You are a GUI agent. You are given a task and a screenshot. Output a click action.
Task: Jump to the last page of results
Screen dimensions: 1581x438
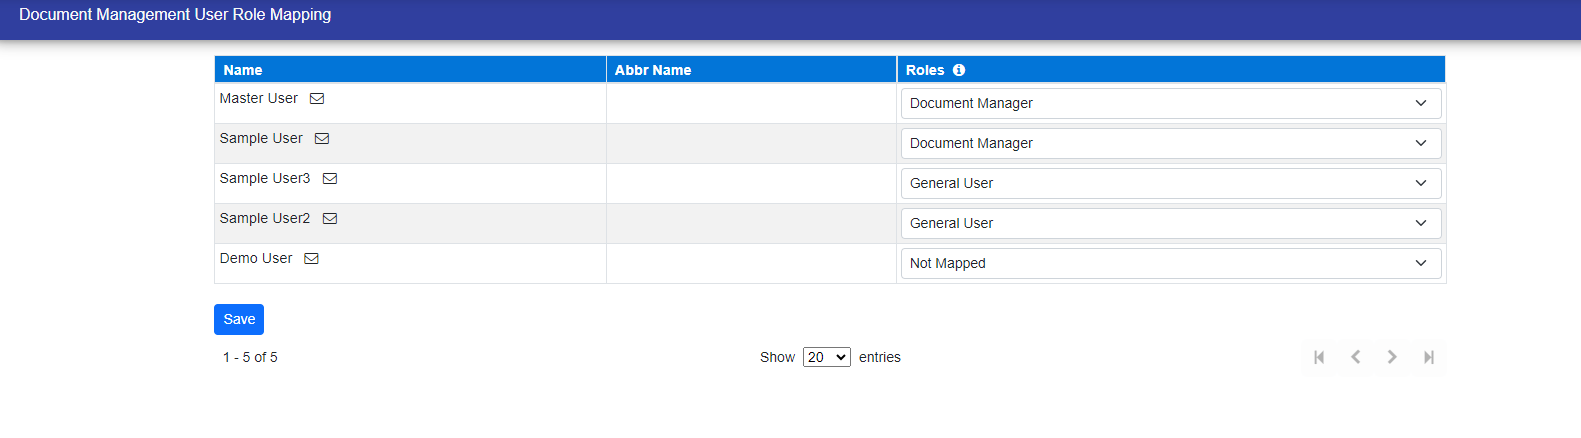[1429, 357]
